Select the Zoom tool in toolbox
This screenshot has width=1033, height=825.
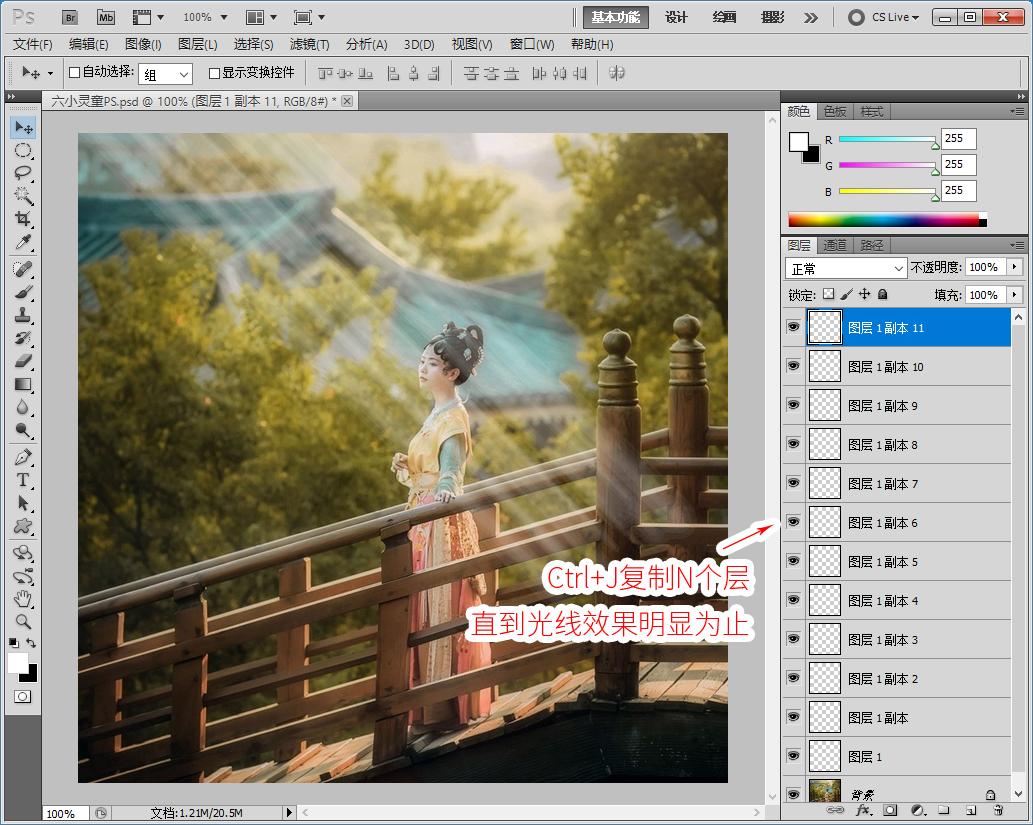23,621
